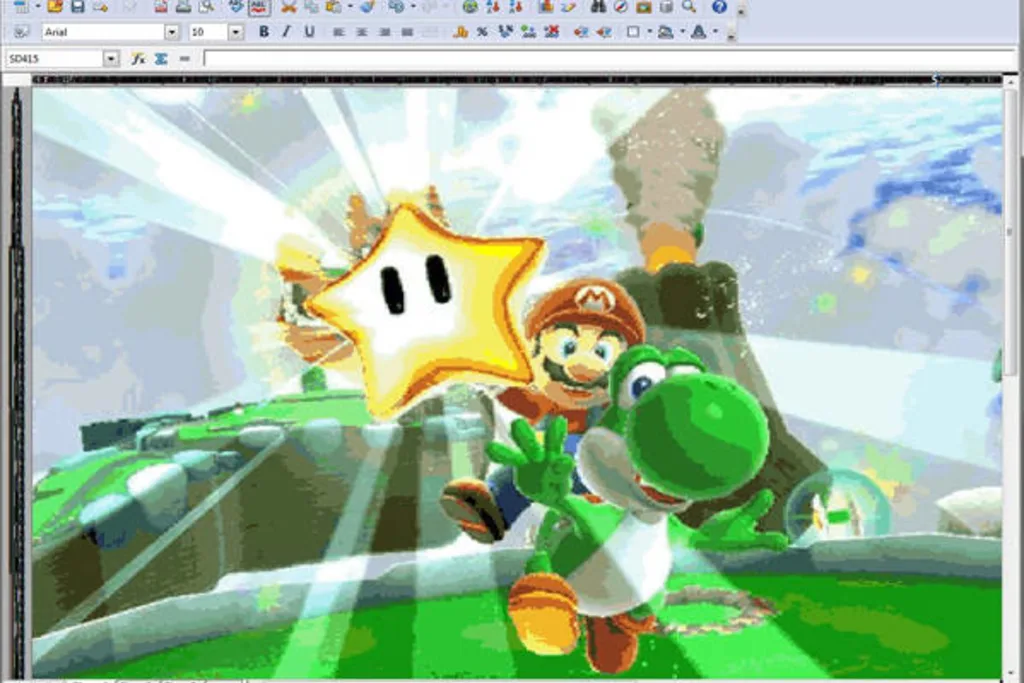1024x683 pixels.
Task: Apply Percent number format icon
Action: click(483, 31)
